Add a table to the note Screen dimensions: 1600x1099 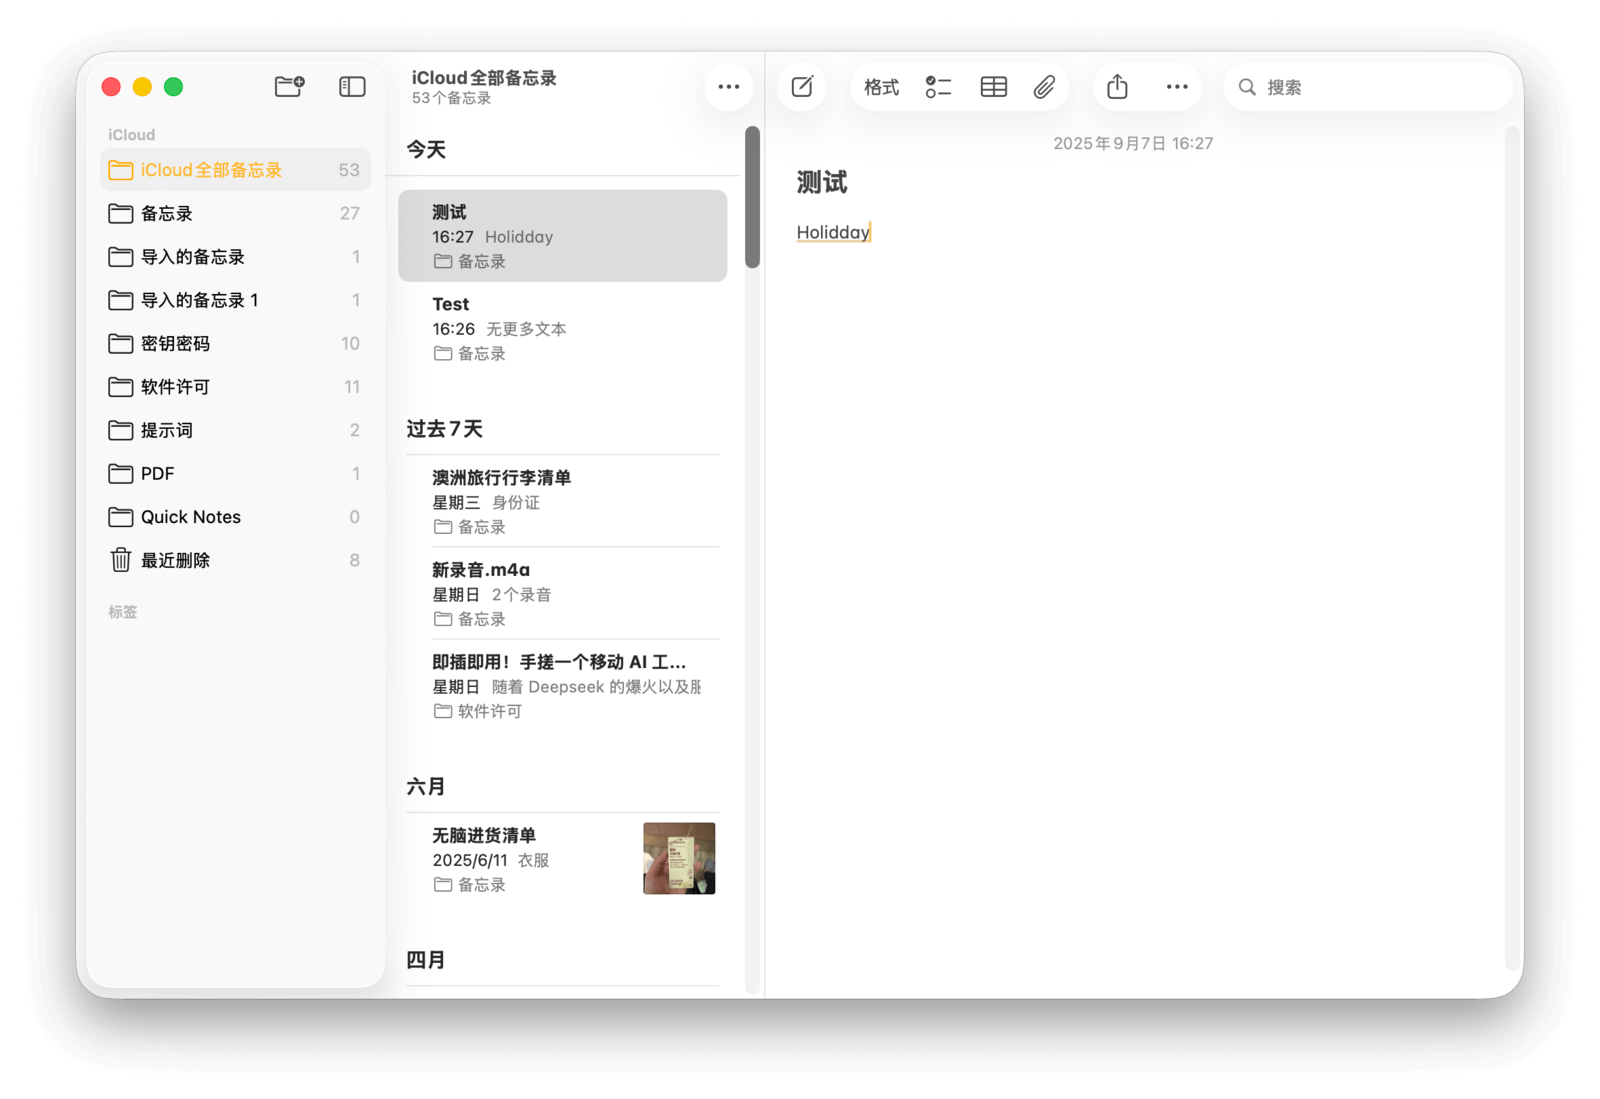click(x=993, y=87)
